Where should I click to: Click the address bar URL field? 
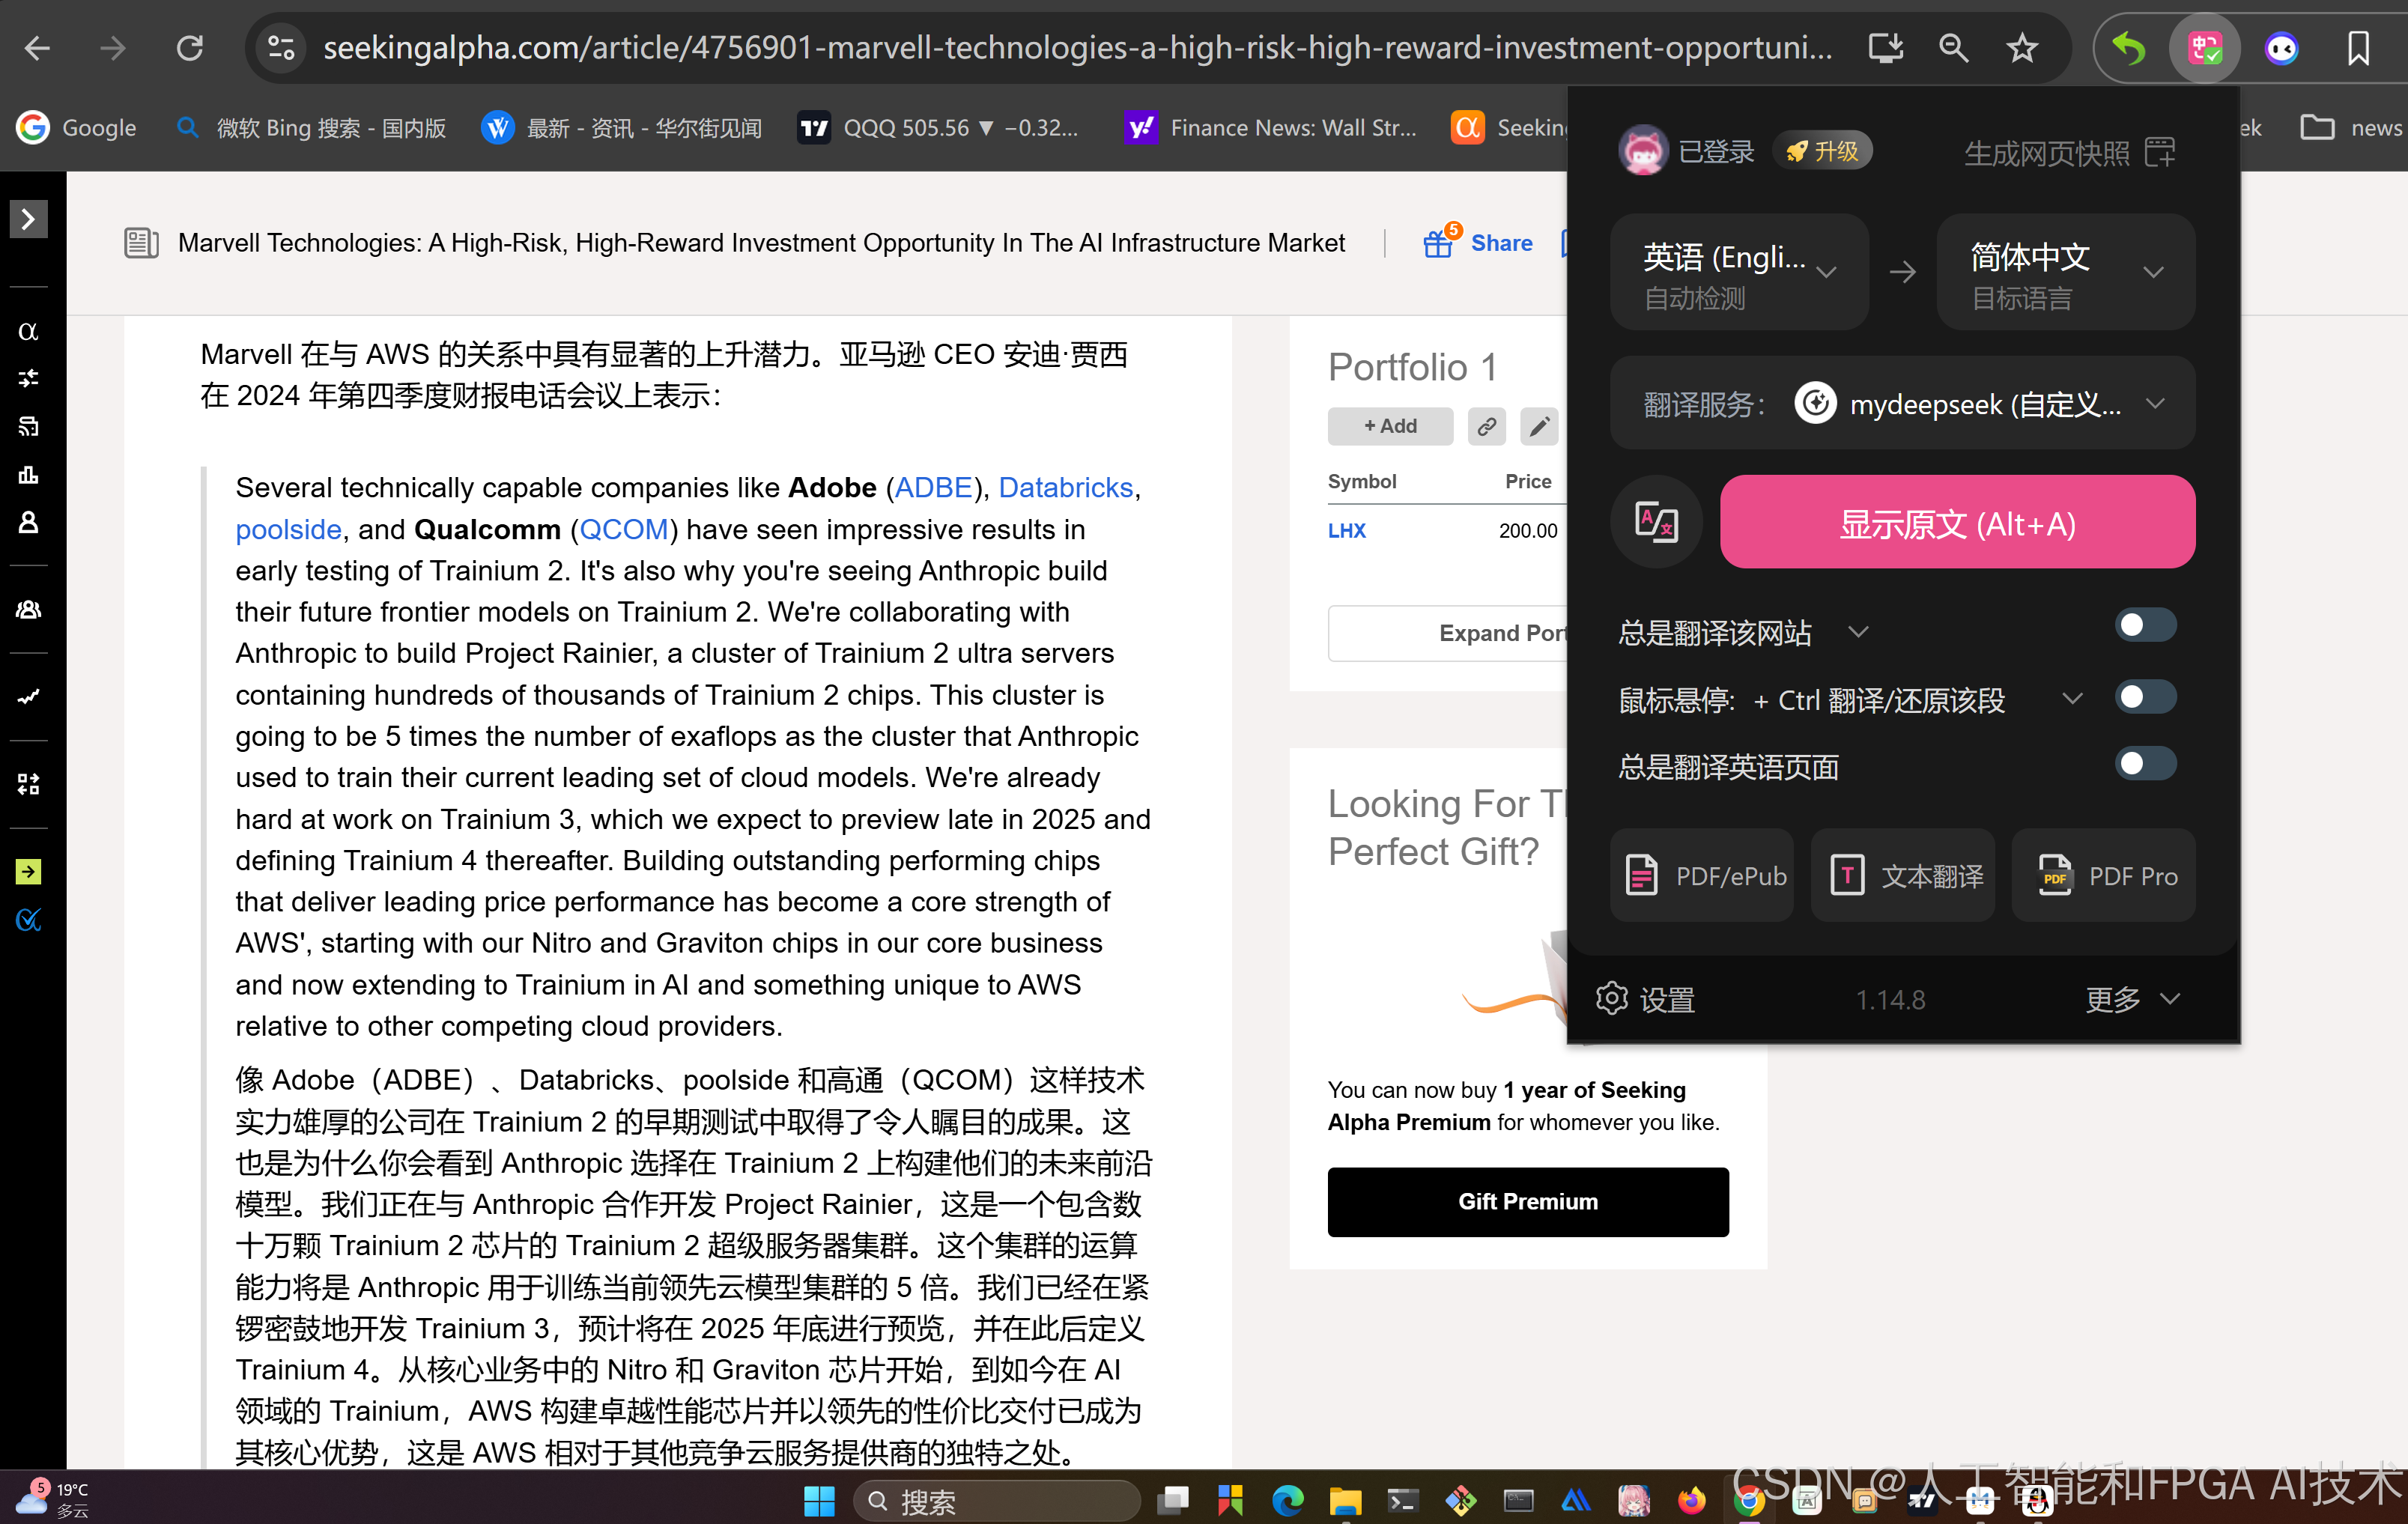(x=1078, y=47)
